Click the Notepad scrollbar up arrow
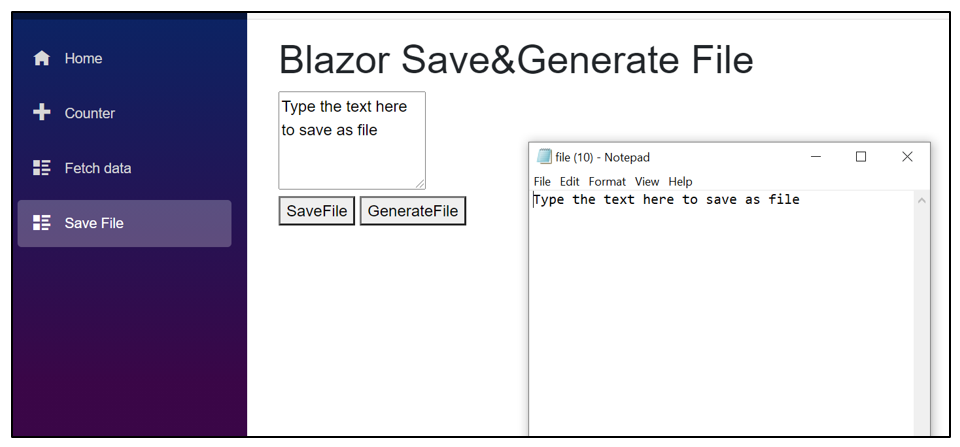 click(x=921, y=201)
